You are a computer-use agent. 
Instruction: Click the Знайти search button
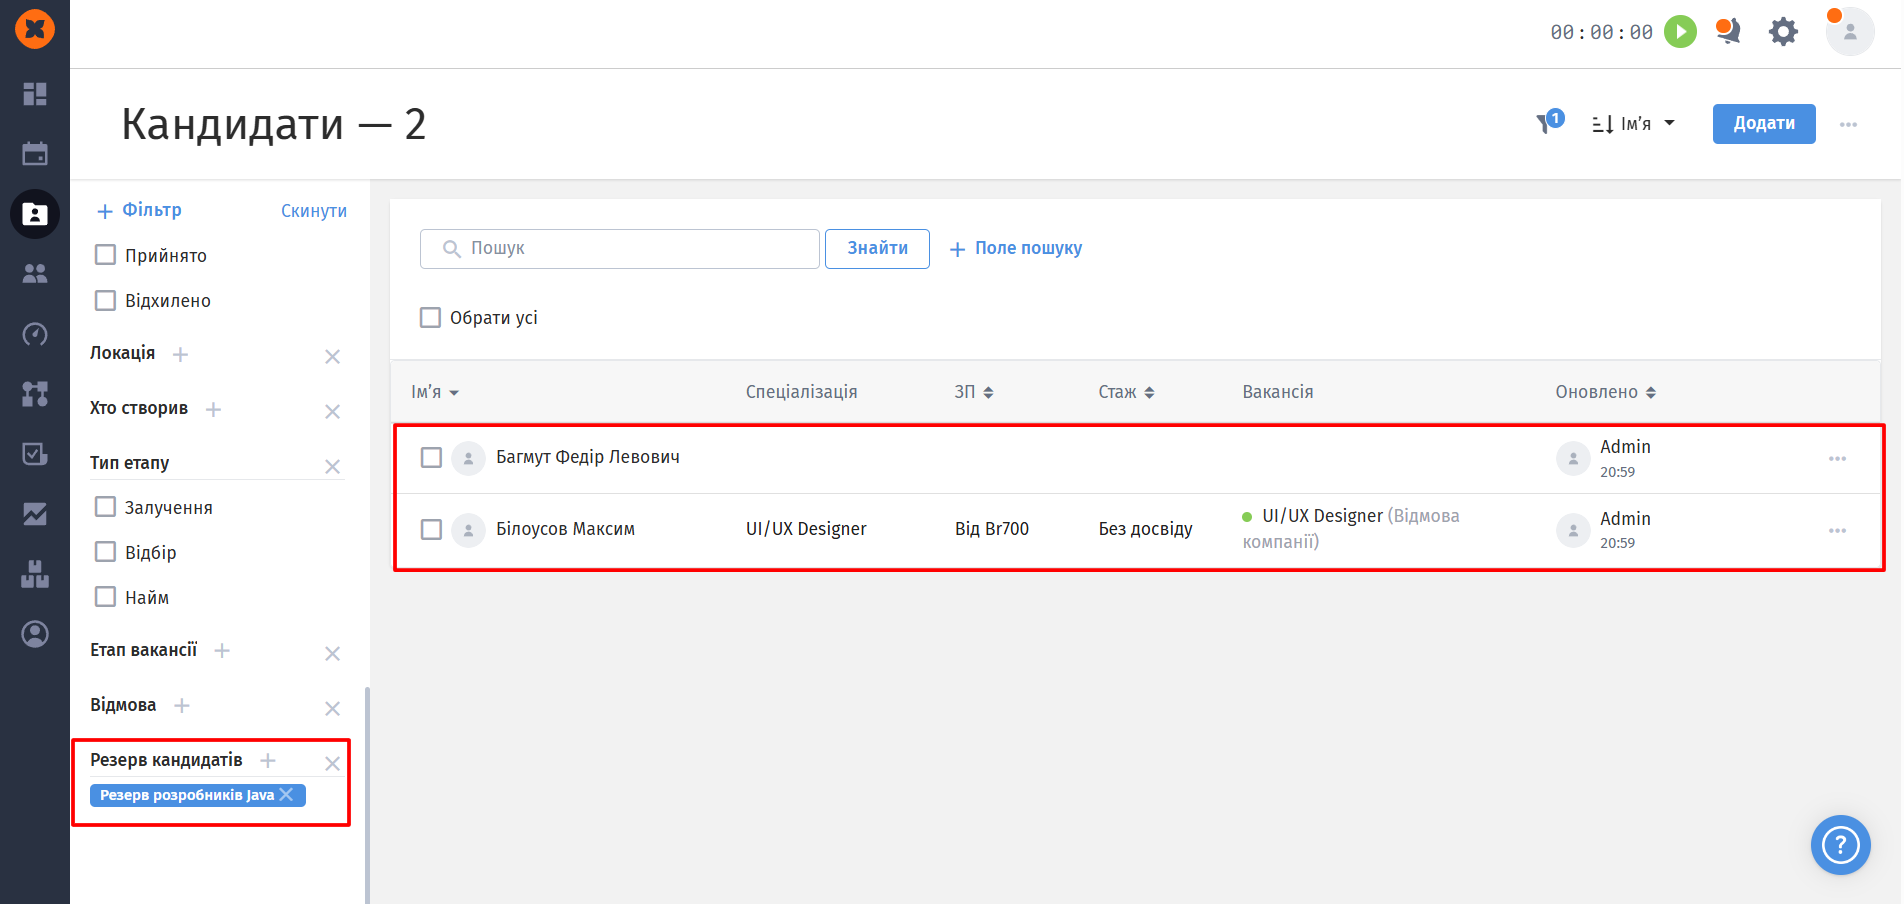[x=877, y=249]
